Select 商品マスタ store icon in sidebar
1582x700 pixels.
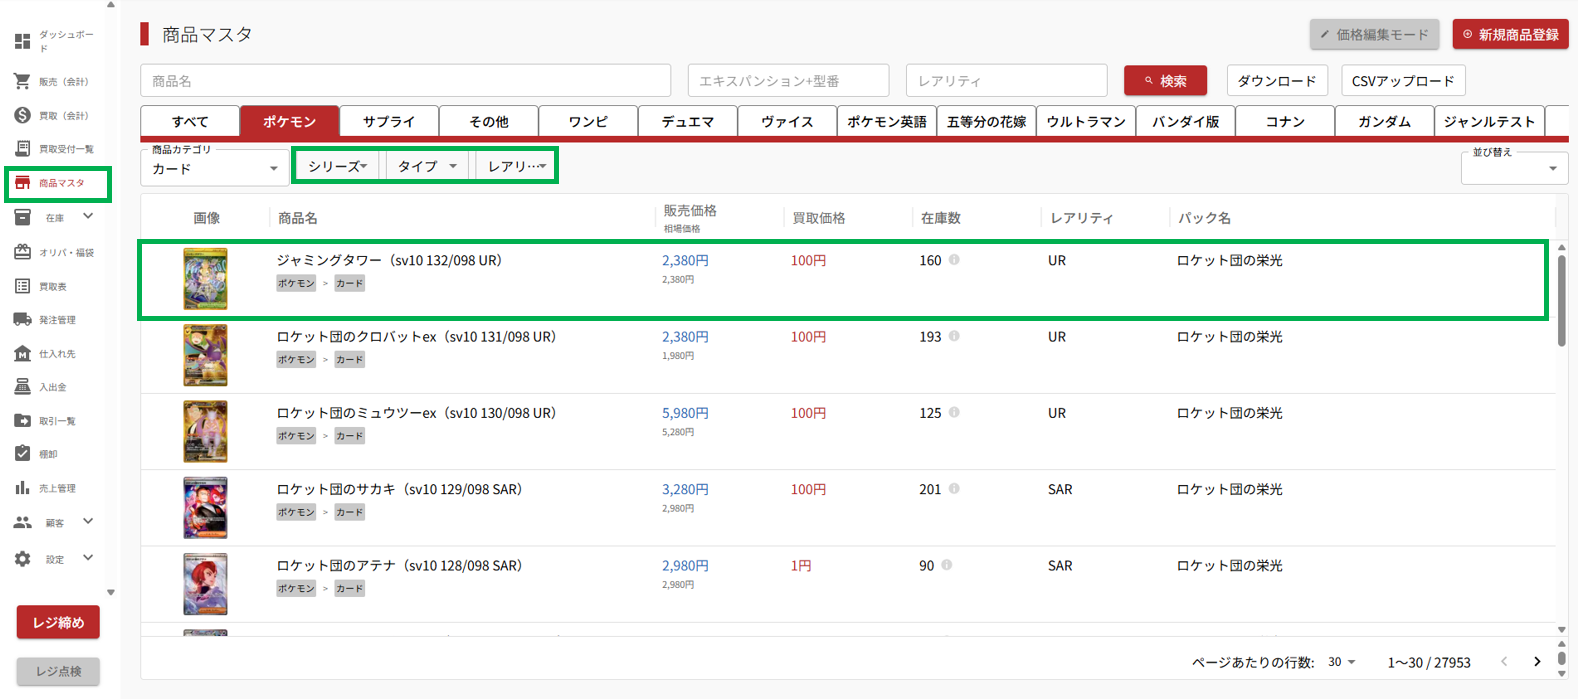[x=22, y=183]
